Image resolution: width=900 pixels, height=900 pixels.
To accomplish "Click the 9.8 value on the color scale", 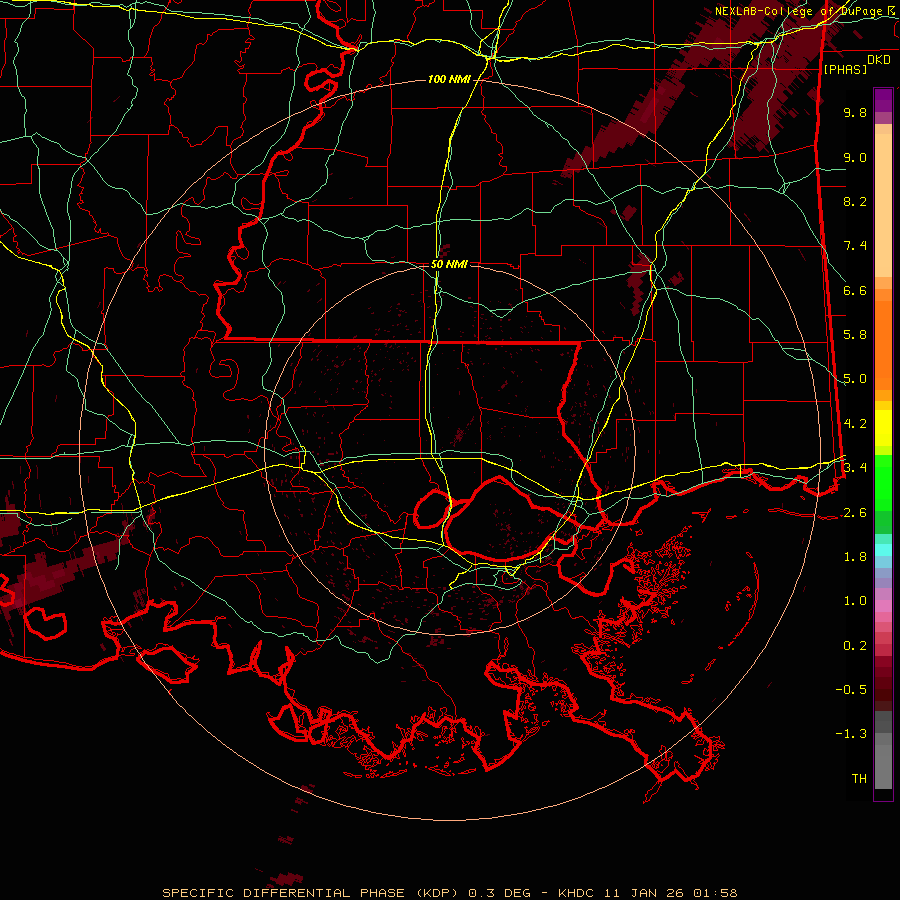I will pyautogui.click(x=855, y=112).
